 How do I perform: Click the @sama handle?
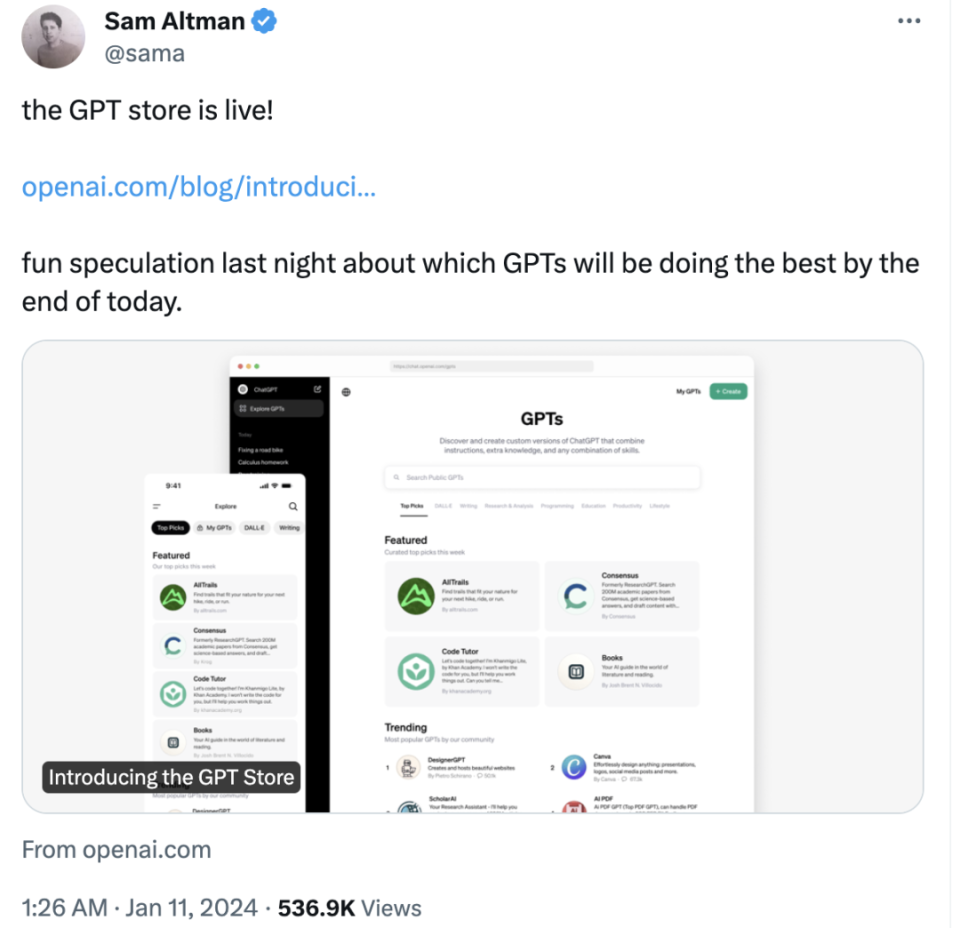click(x=145, y=53)
